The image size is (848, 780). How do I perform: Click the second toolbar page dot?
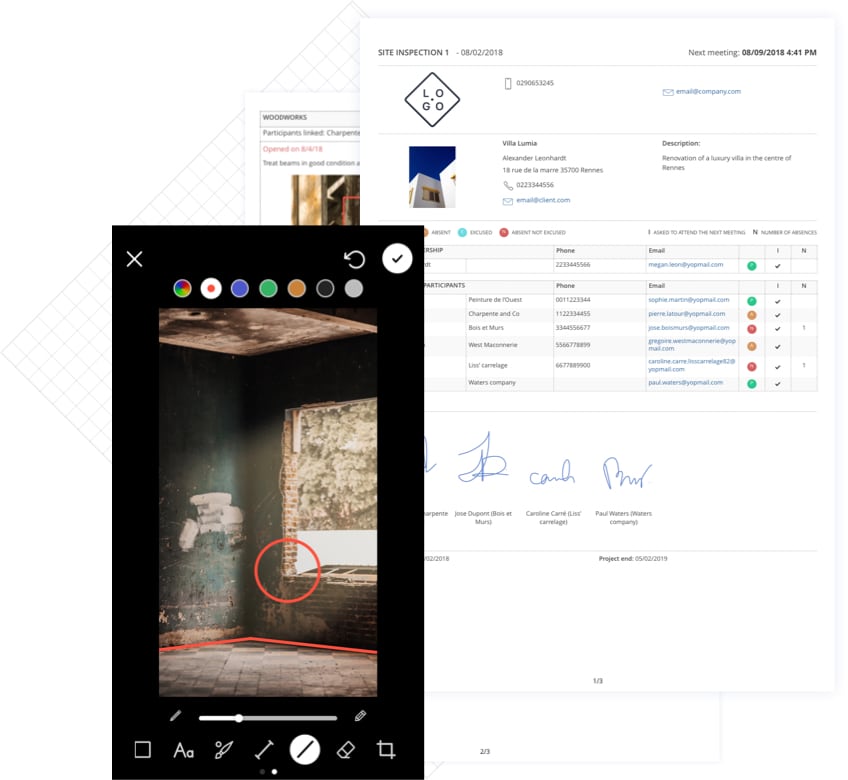coord(274,772)
